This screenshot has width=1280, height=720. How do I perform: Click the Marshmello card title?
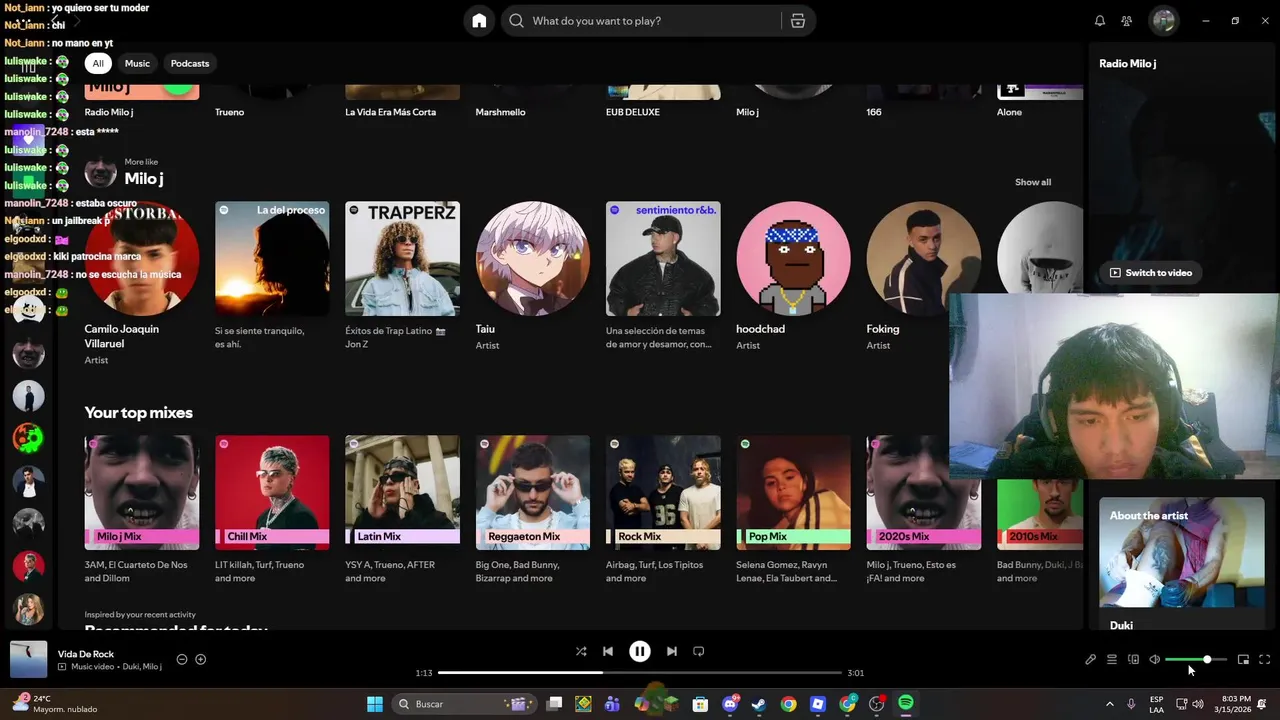point(501,112)
